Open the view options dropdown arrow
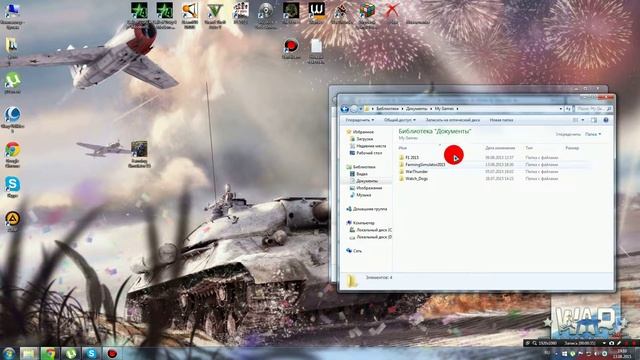Viewport: 640px width, 360px height. pyautogui.click(x=582, y=120)
